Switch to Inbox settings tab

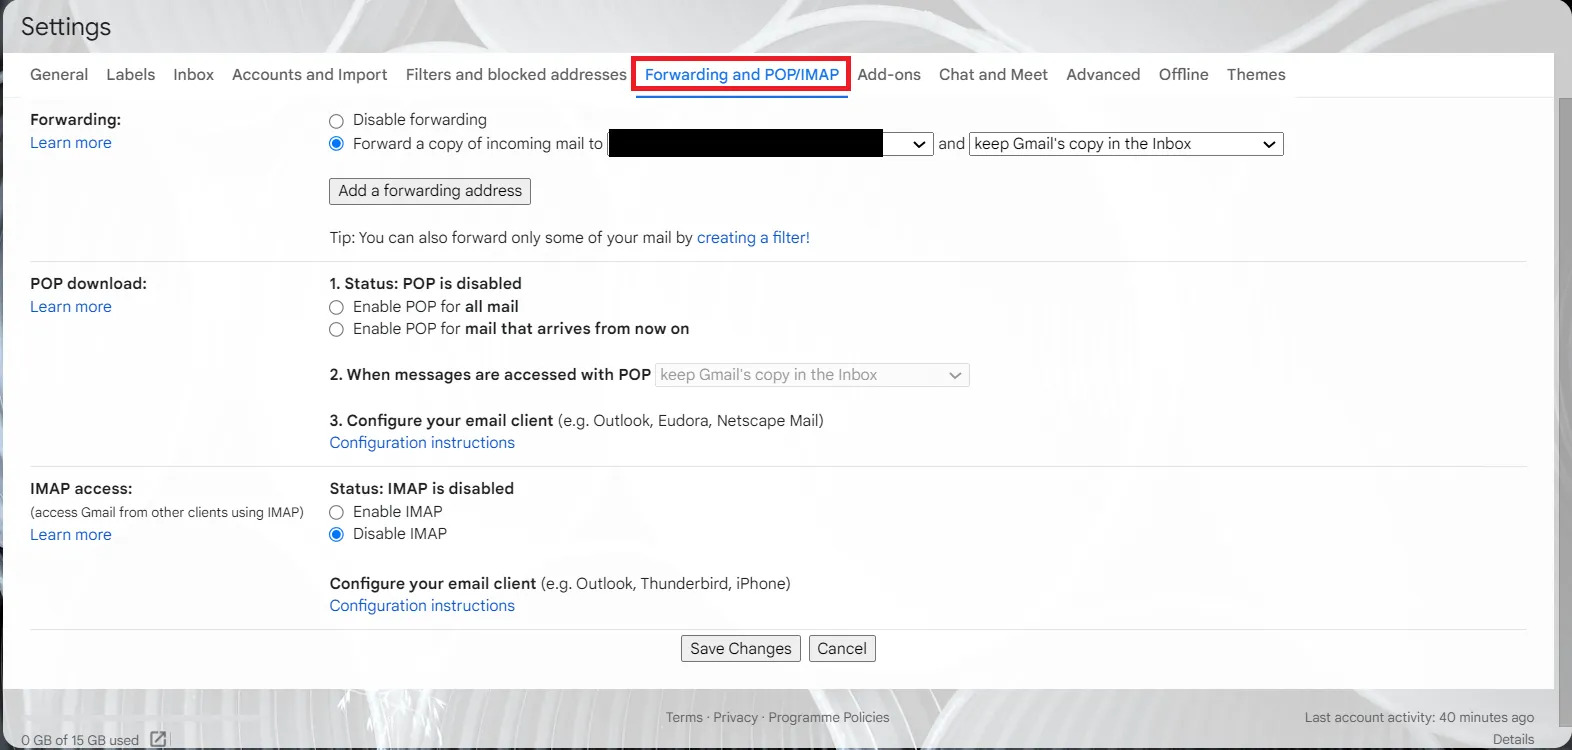click(x=193, y=75)
